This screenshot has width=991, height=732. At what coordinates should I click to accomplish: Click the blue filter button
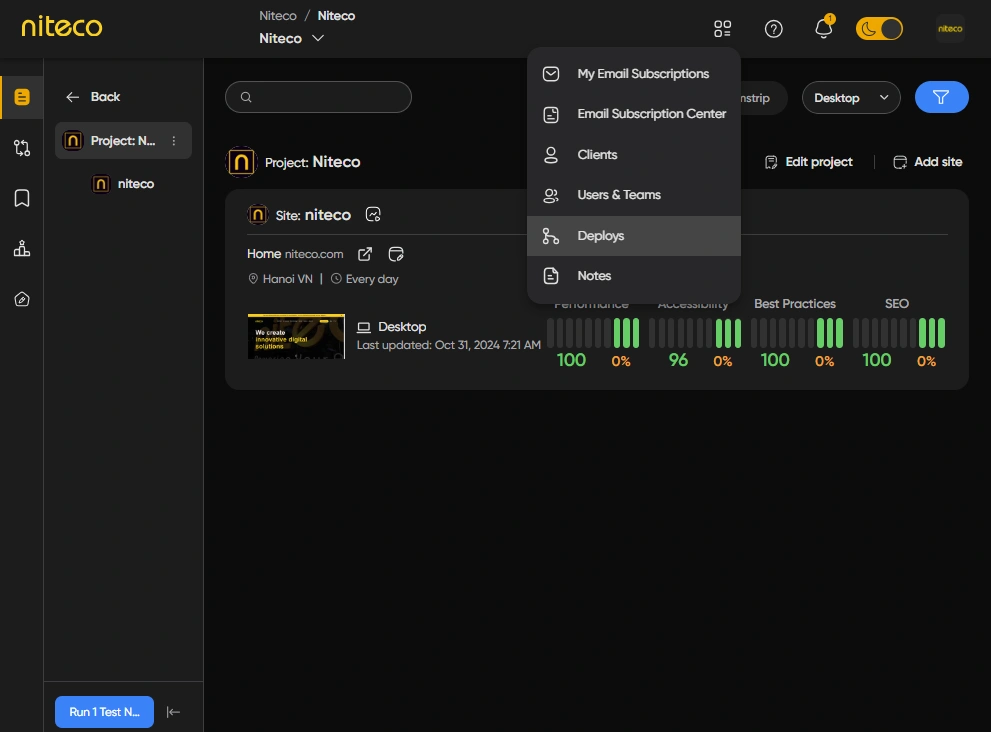tap(941, 97)
